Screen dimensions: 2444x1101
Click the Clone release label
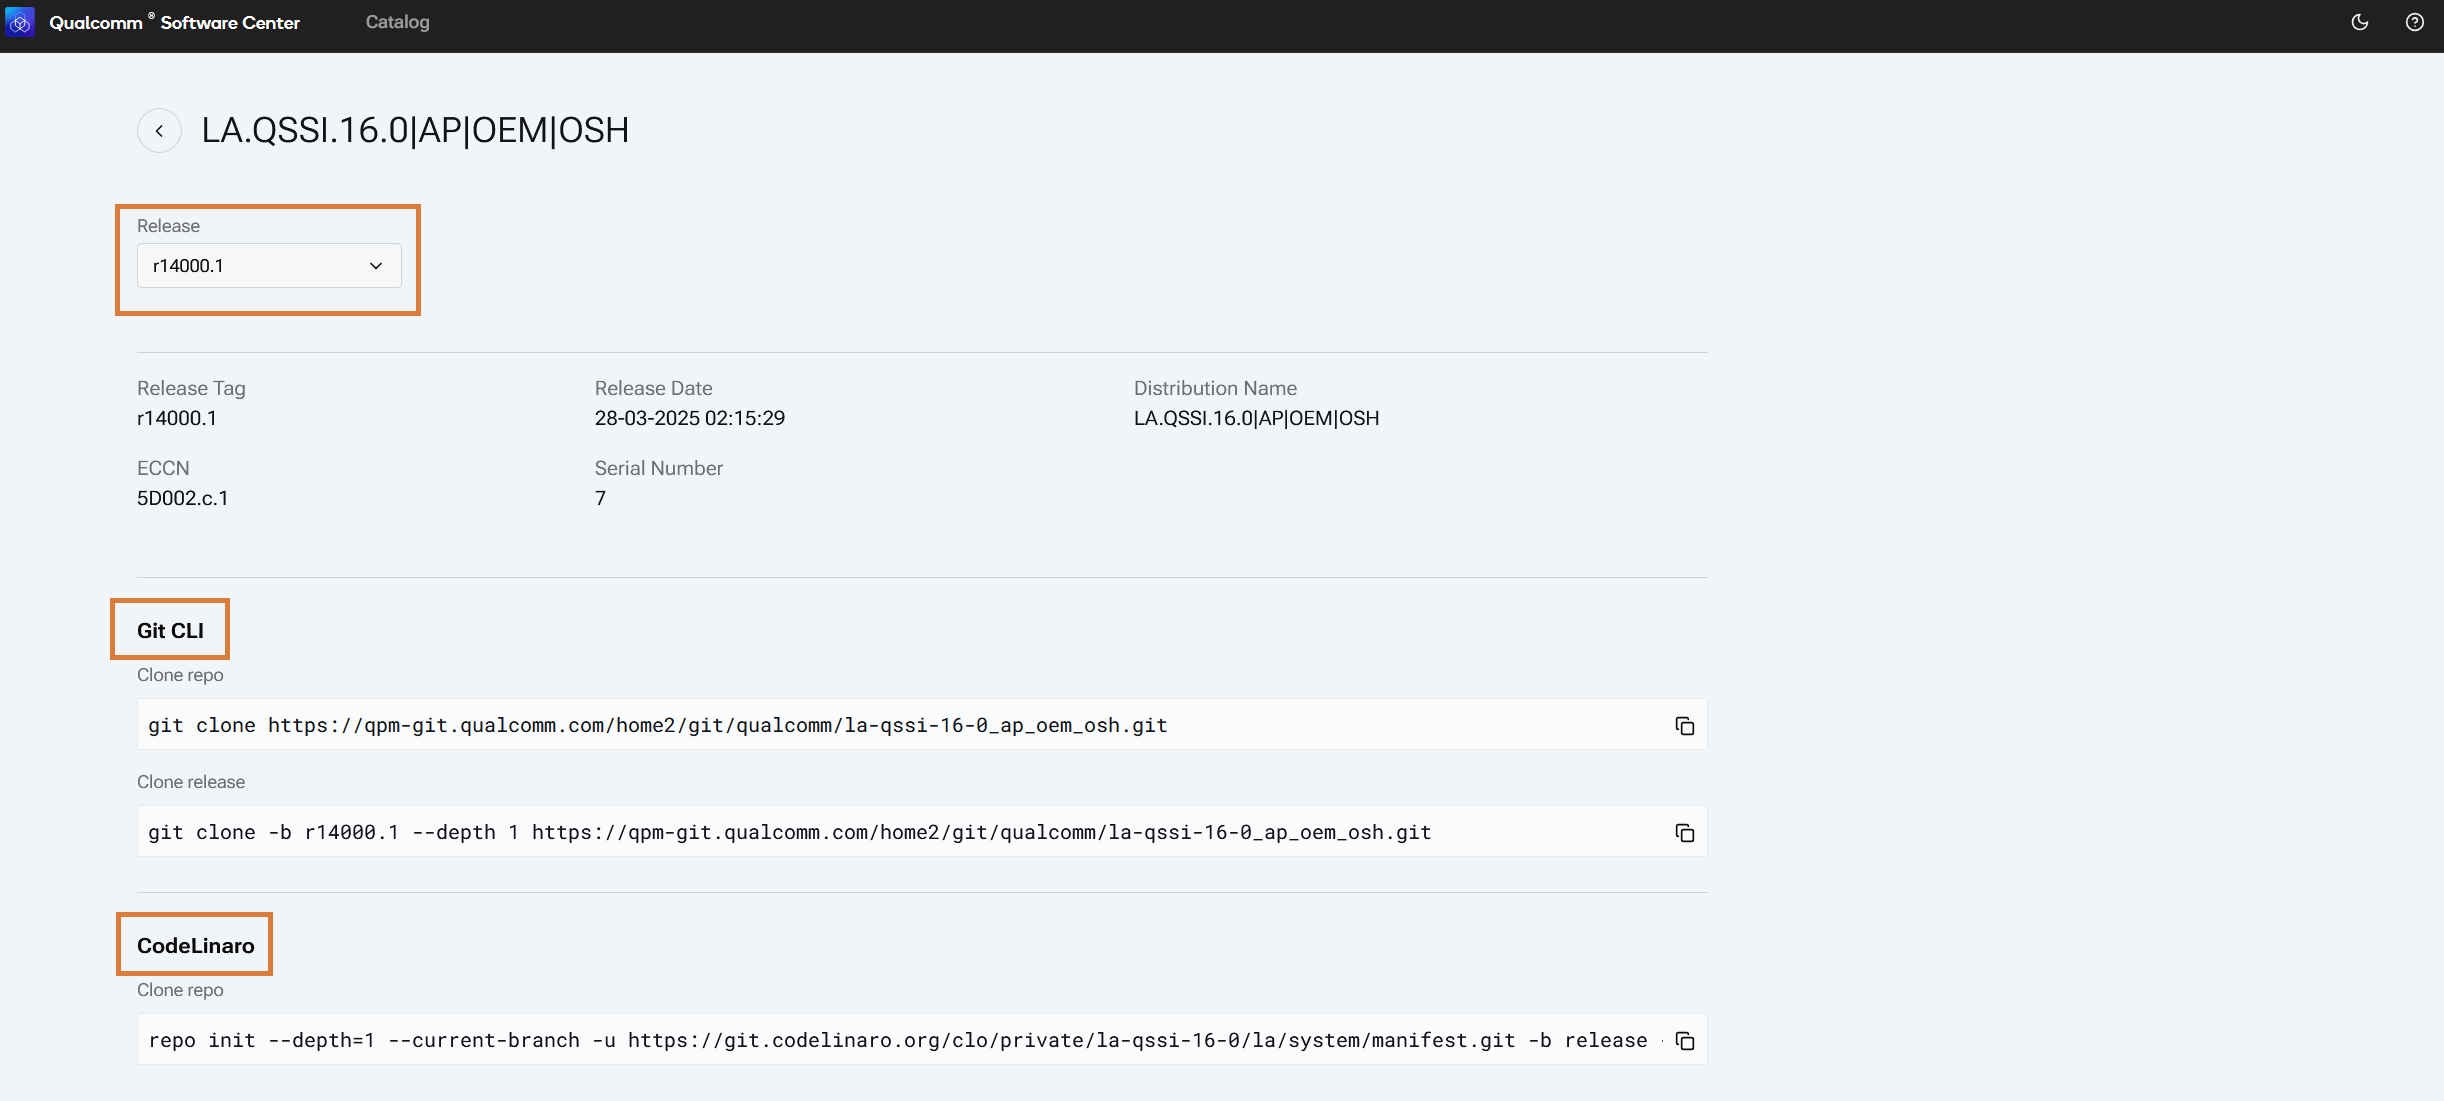191,782
